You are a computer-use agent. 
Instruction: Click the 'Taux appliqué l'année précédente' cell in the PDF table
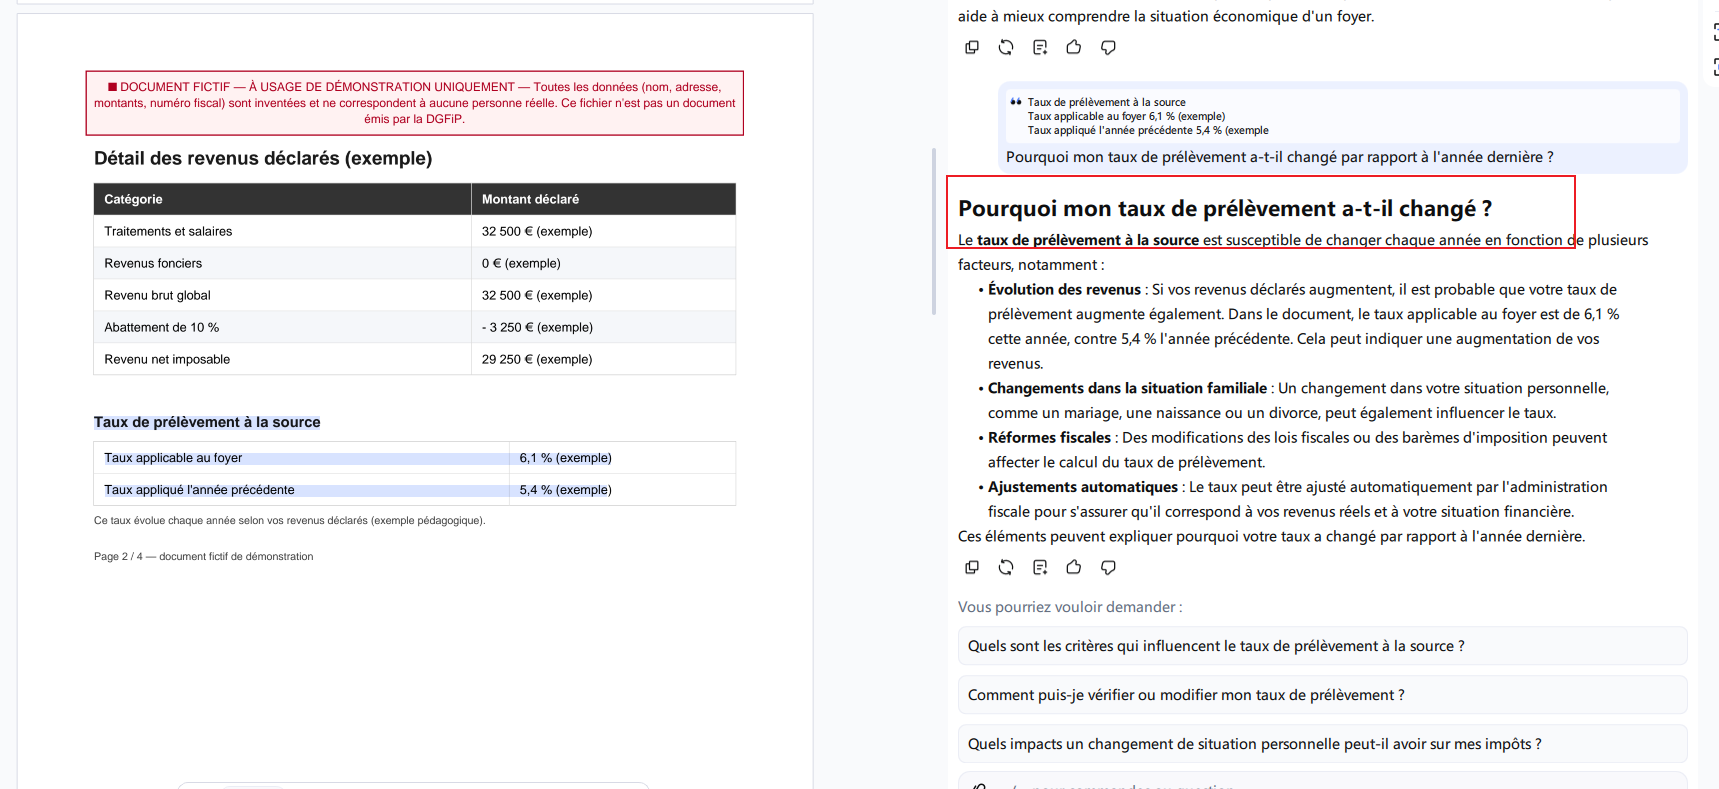(x=301, y=490)
